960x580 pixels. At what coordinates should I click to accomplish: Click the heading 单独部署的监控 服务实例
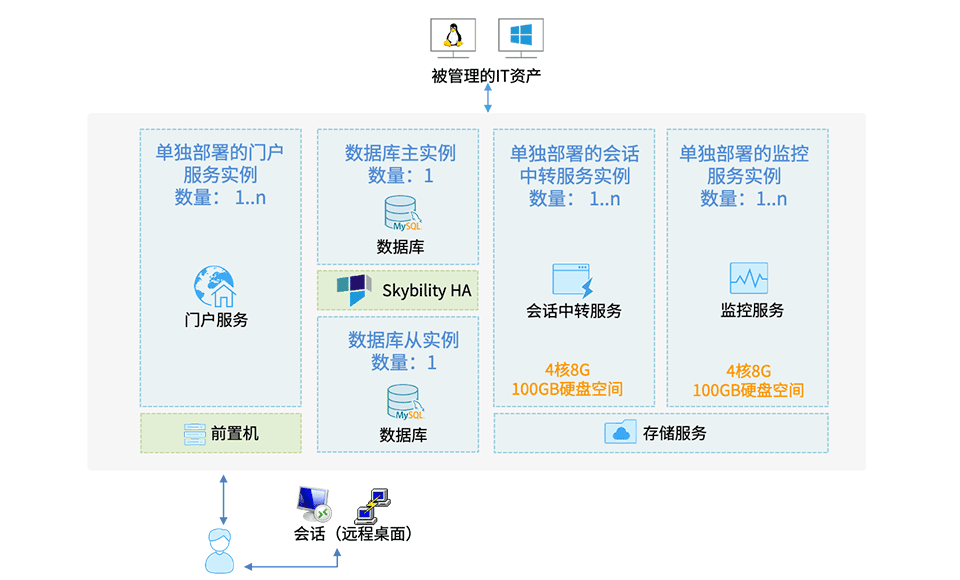[744, 165]
